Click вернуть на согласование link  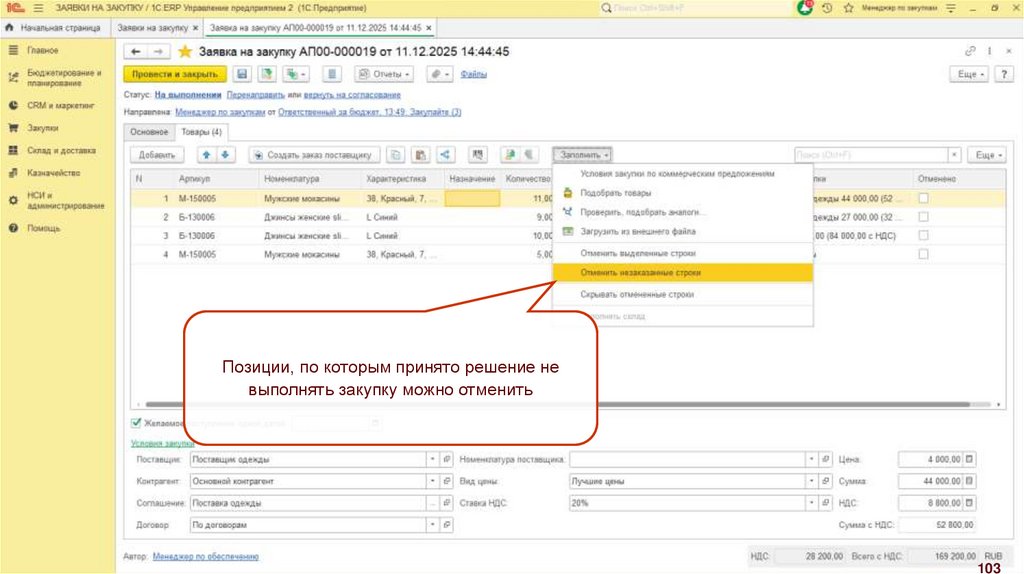352,95
